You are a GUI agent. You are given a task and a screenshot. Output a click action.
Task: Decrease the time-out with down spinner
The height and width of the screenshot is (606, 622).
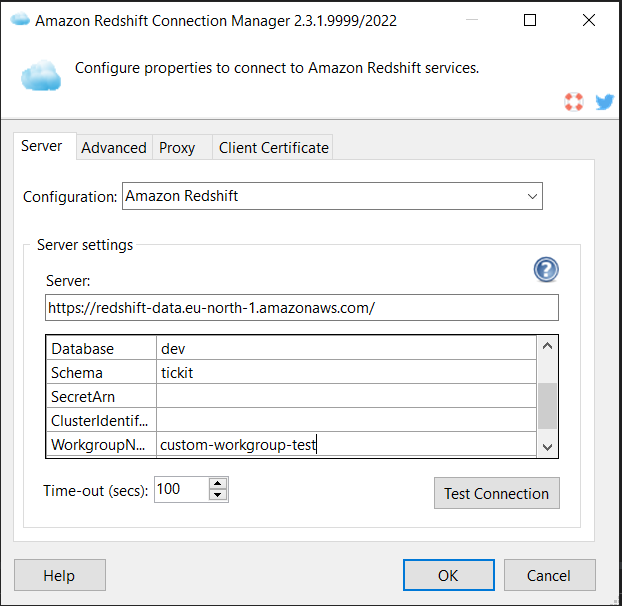tap(217, 495)
